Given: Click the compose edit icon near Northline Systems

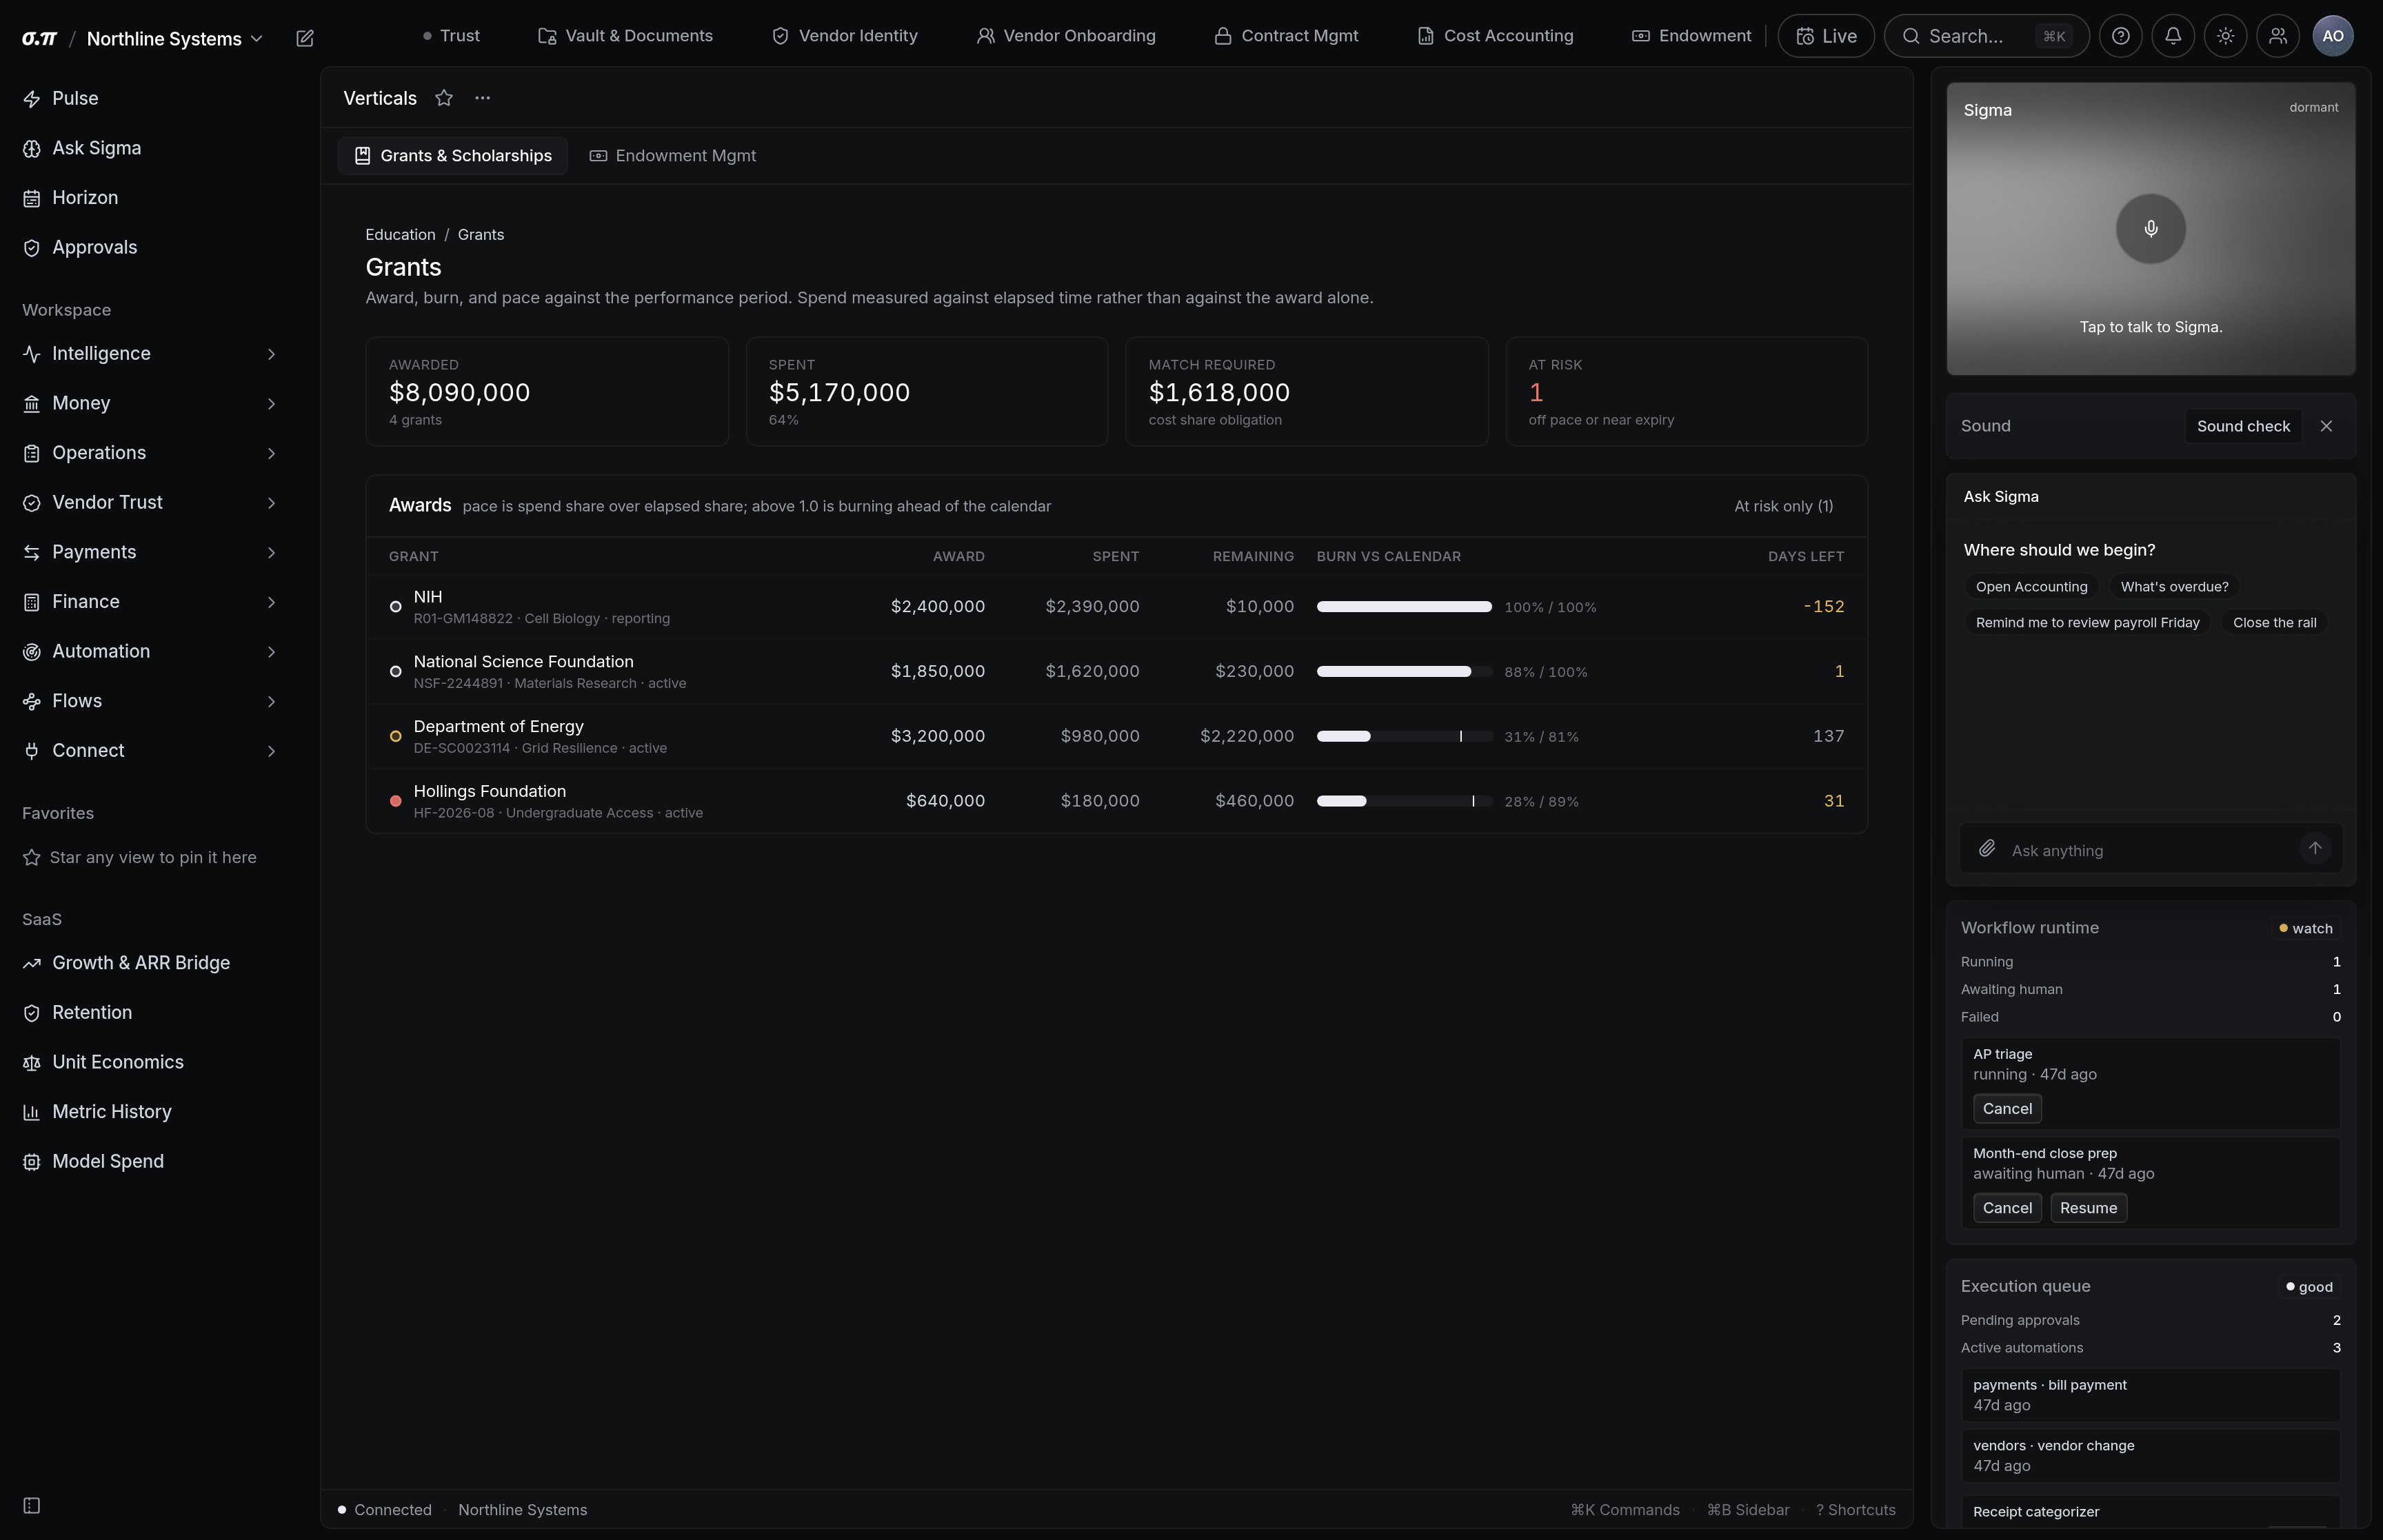Looking at the screenshot, I should point(305,38).
